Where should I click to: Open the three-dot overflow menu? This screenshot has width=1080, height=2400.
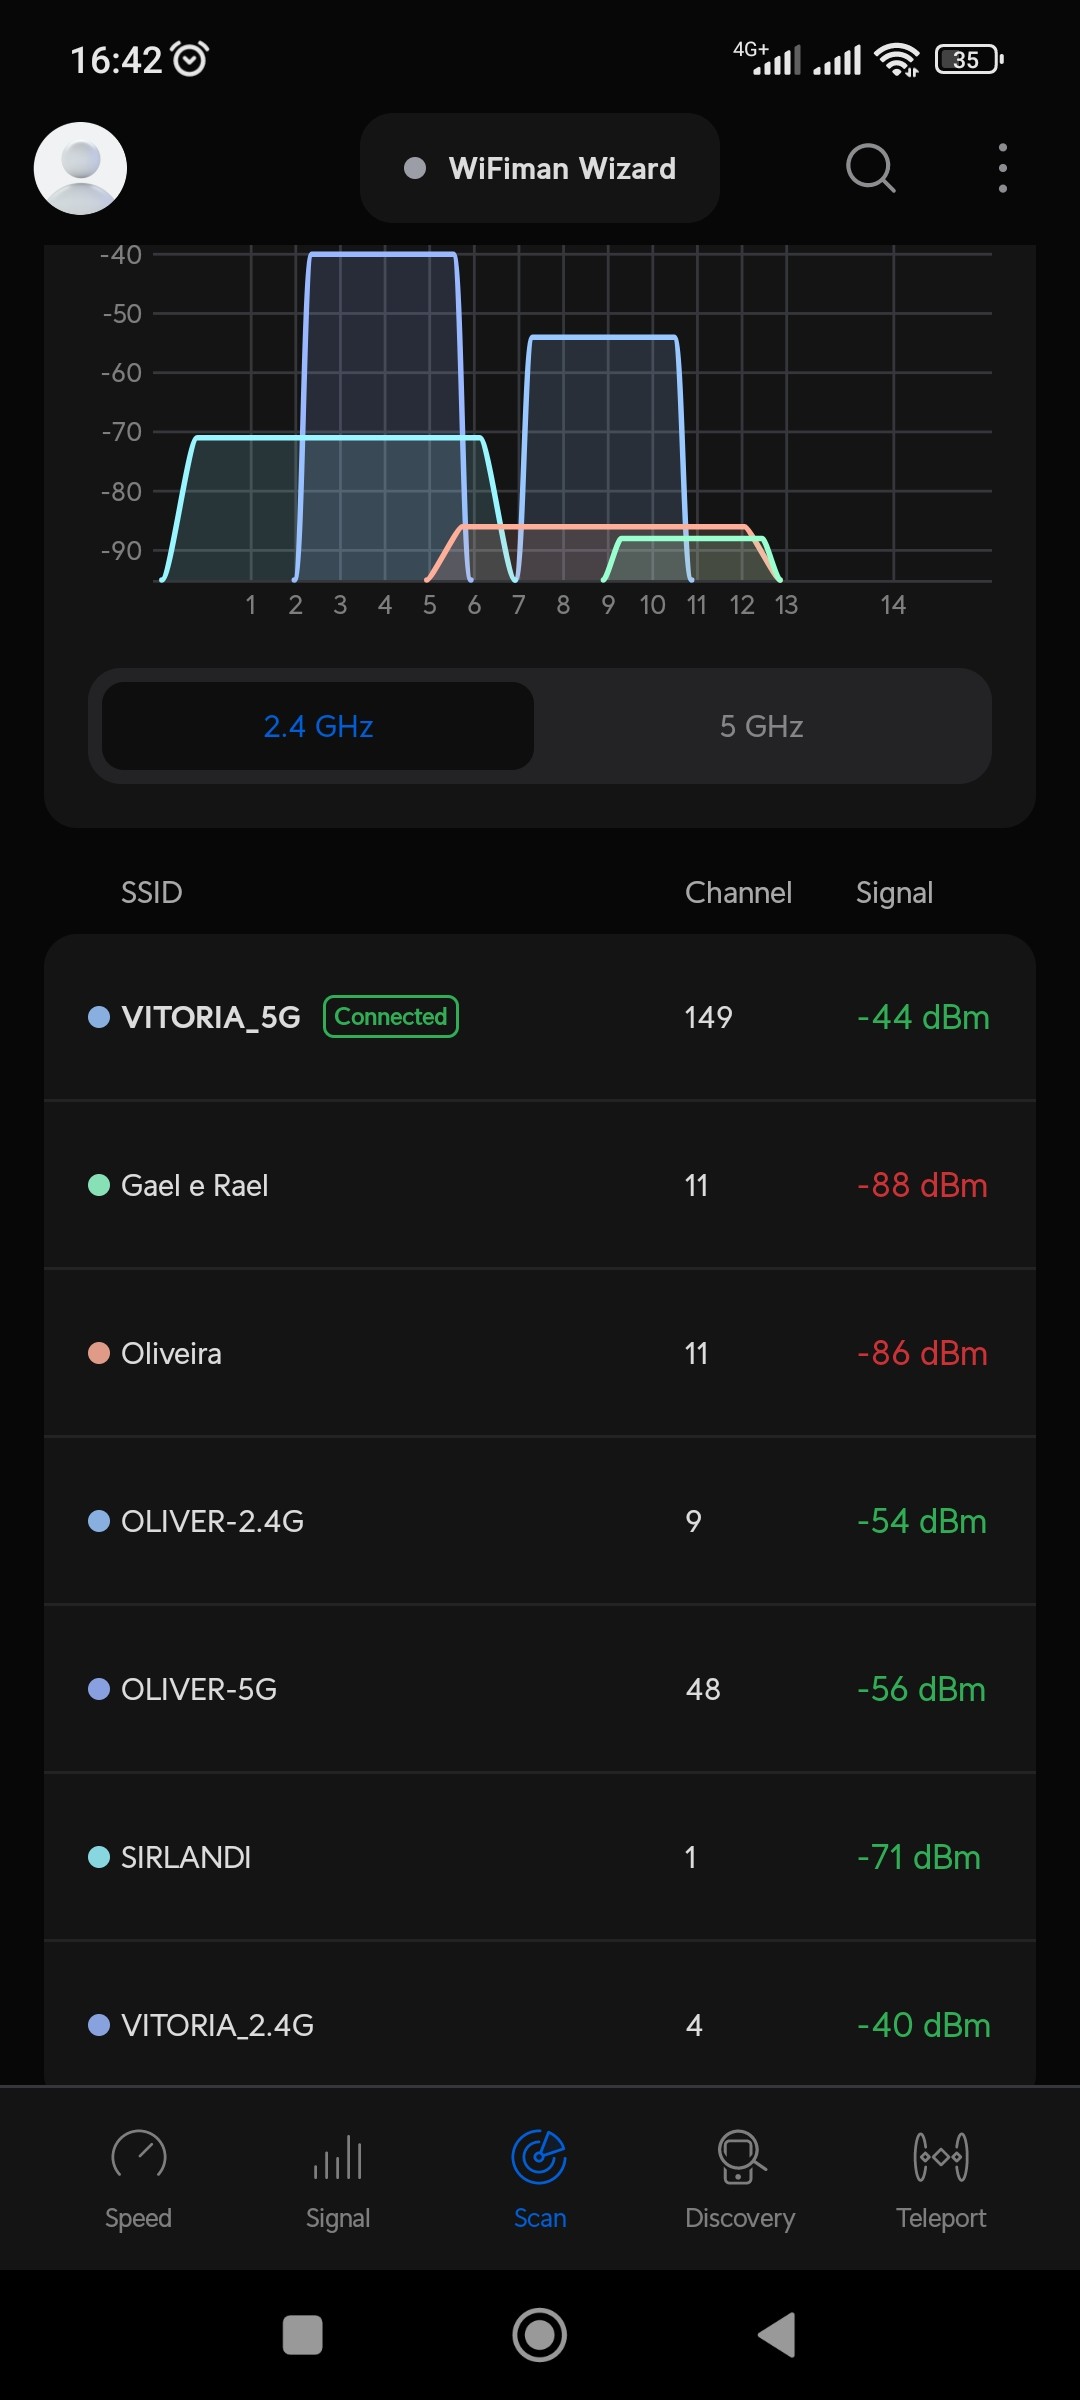(x=1002, y=168)
